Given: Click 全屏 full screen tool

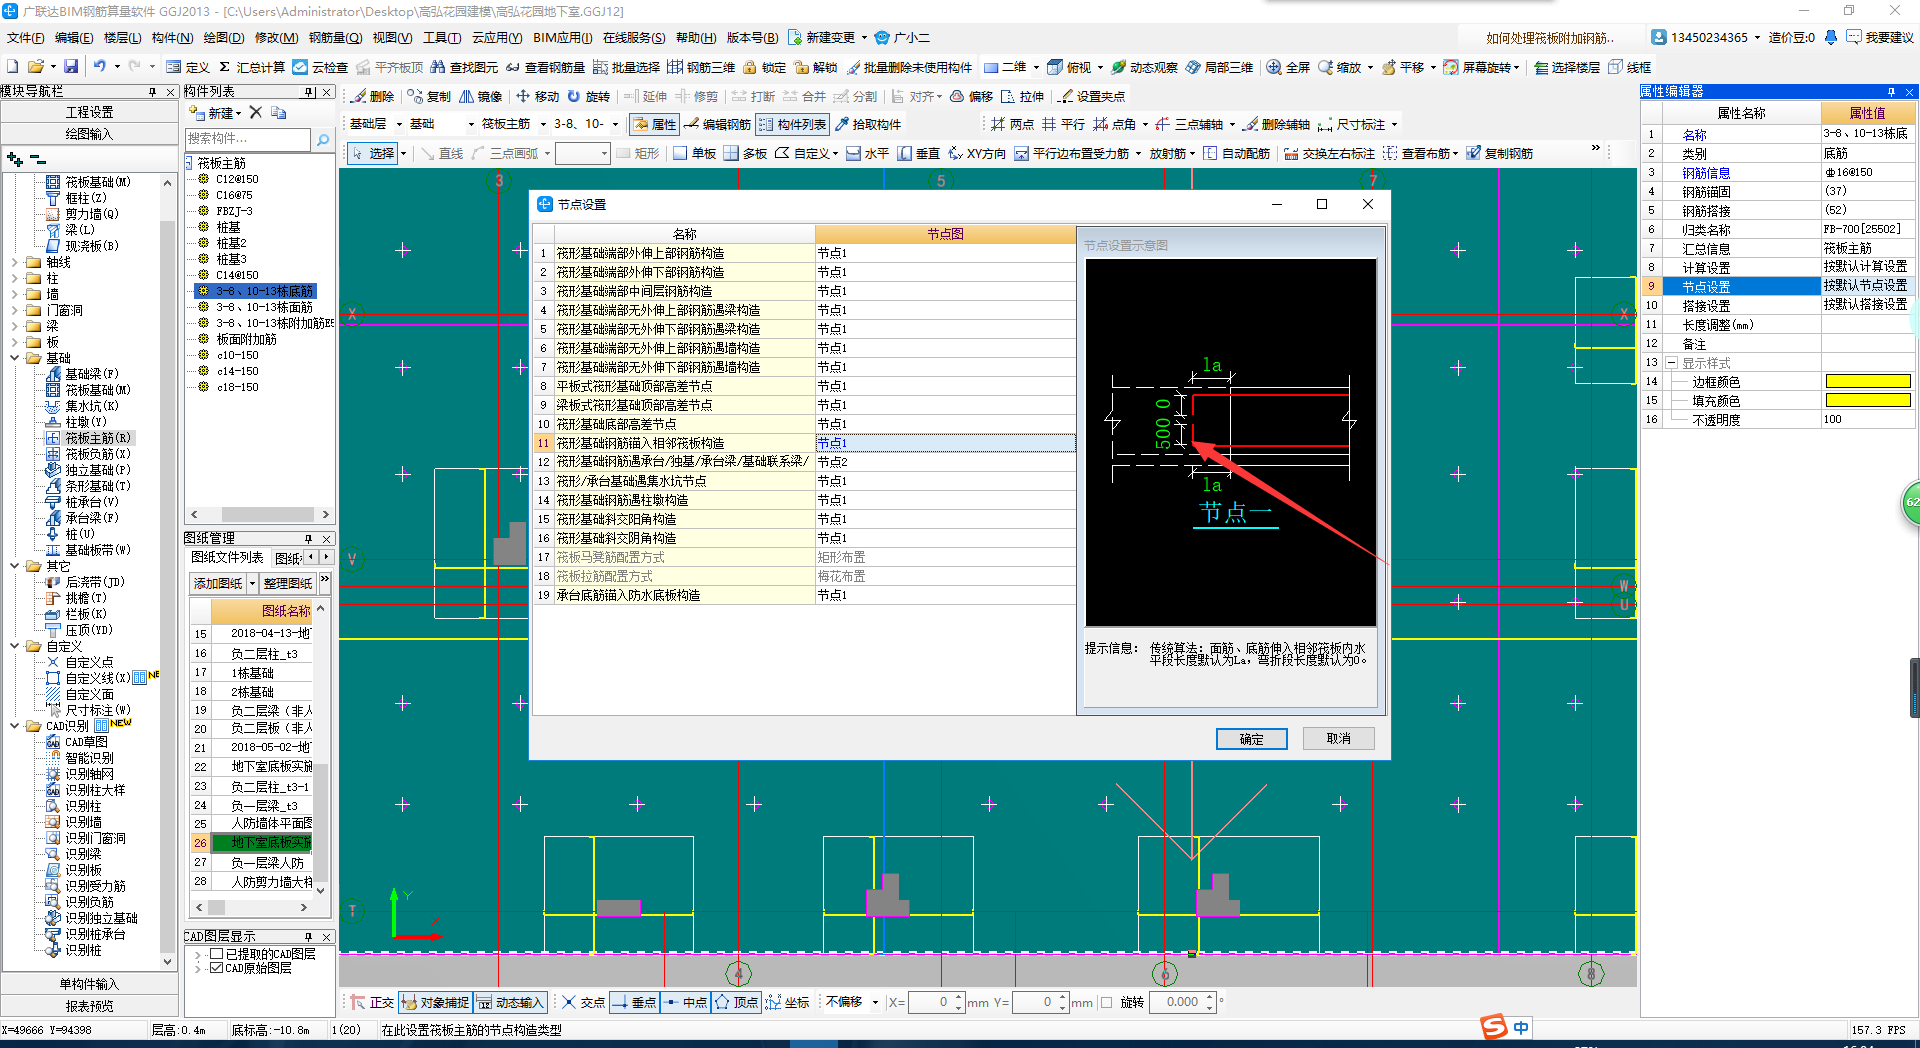Looking at the screenshot, I should 1288,67.
